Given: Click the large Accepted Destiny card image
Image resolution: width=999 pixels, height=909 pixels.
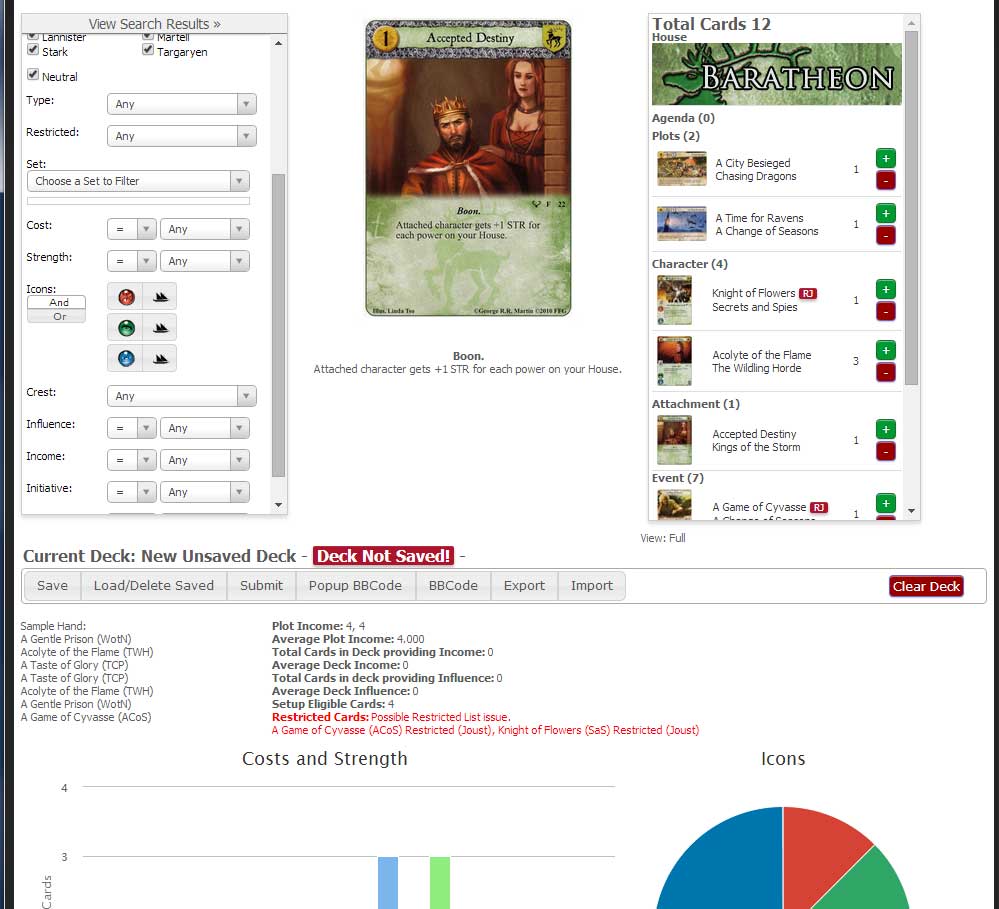Looking at the screenshot, I should [468, 168].
